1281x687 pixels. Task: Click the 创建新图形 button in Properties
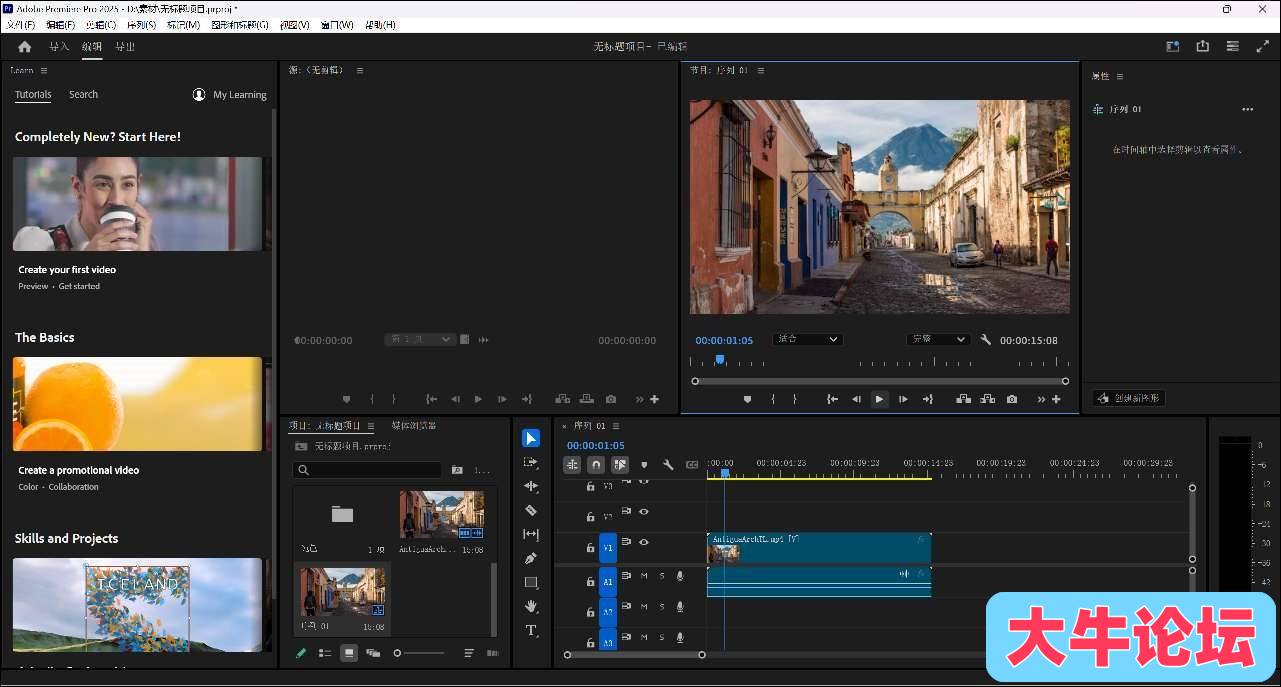click(x=1129, y=398)
